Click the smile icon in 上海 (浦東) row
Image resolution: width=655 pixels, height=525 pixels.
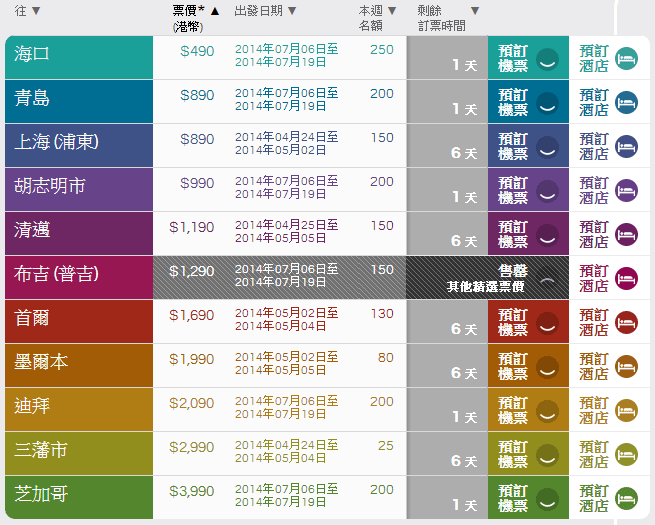[547, 146]
